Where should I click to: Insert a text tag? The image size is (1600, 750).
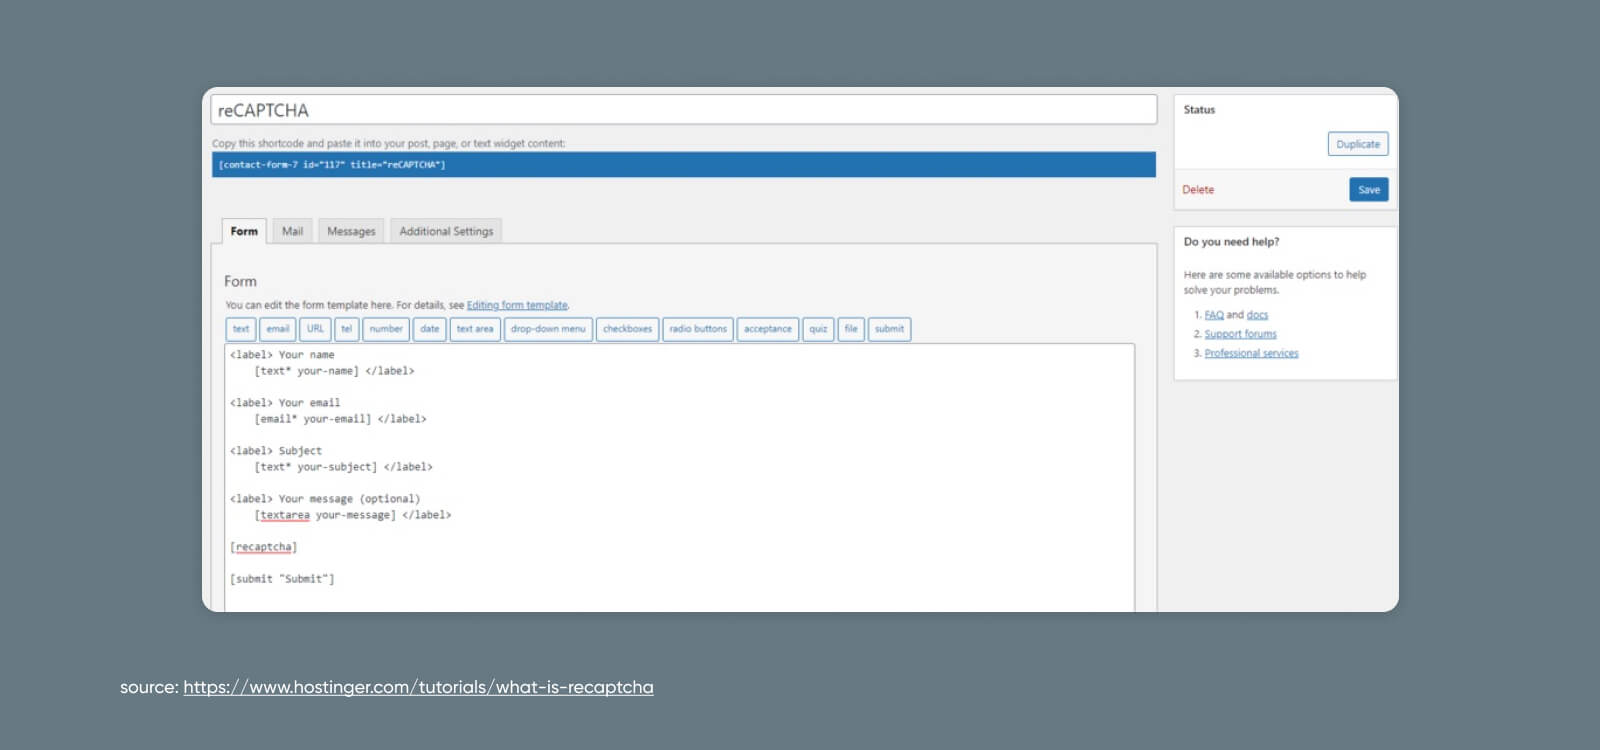241,329
